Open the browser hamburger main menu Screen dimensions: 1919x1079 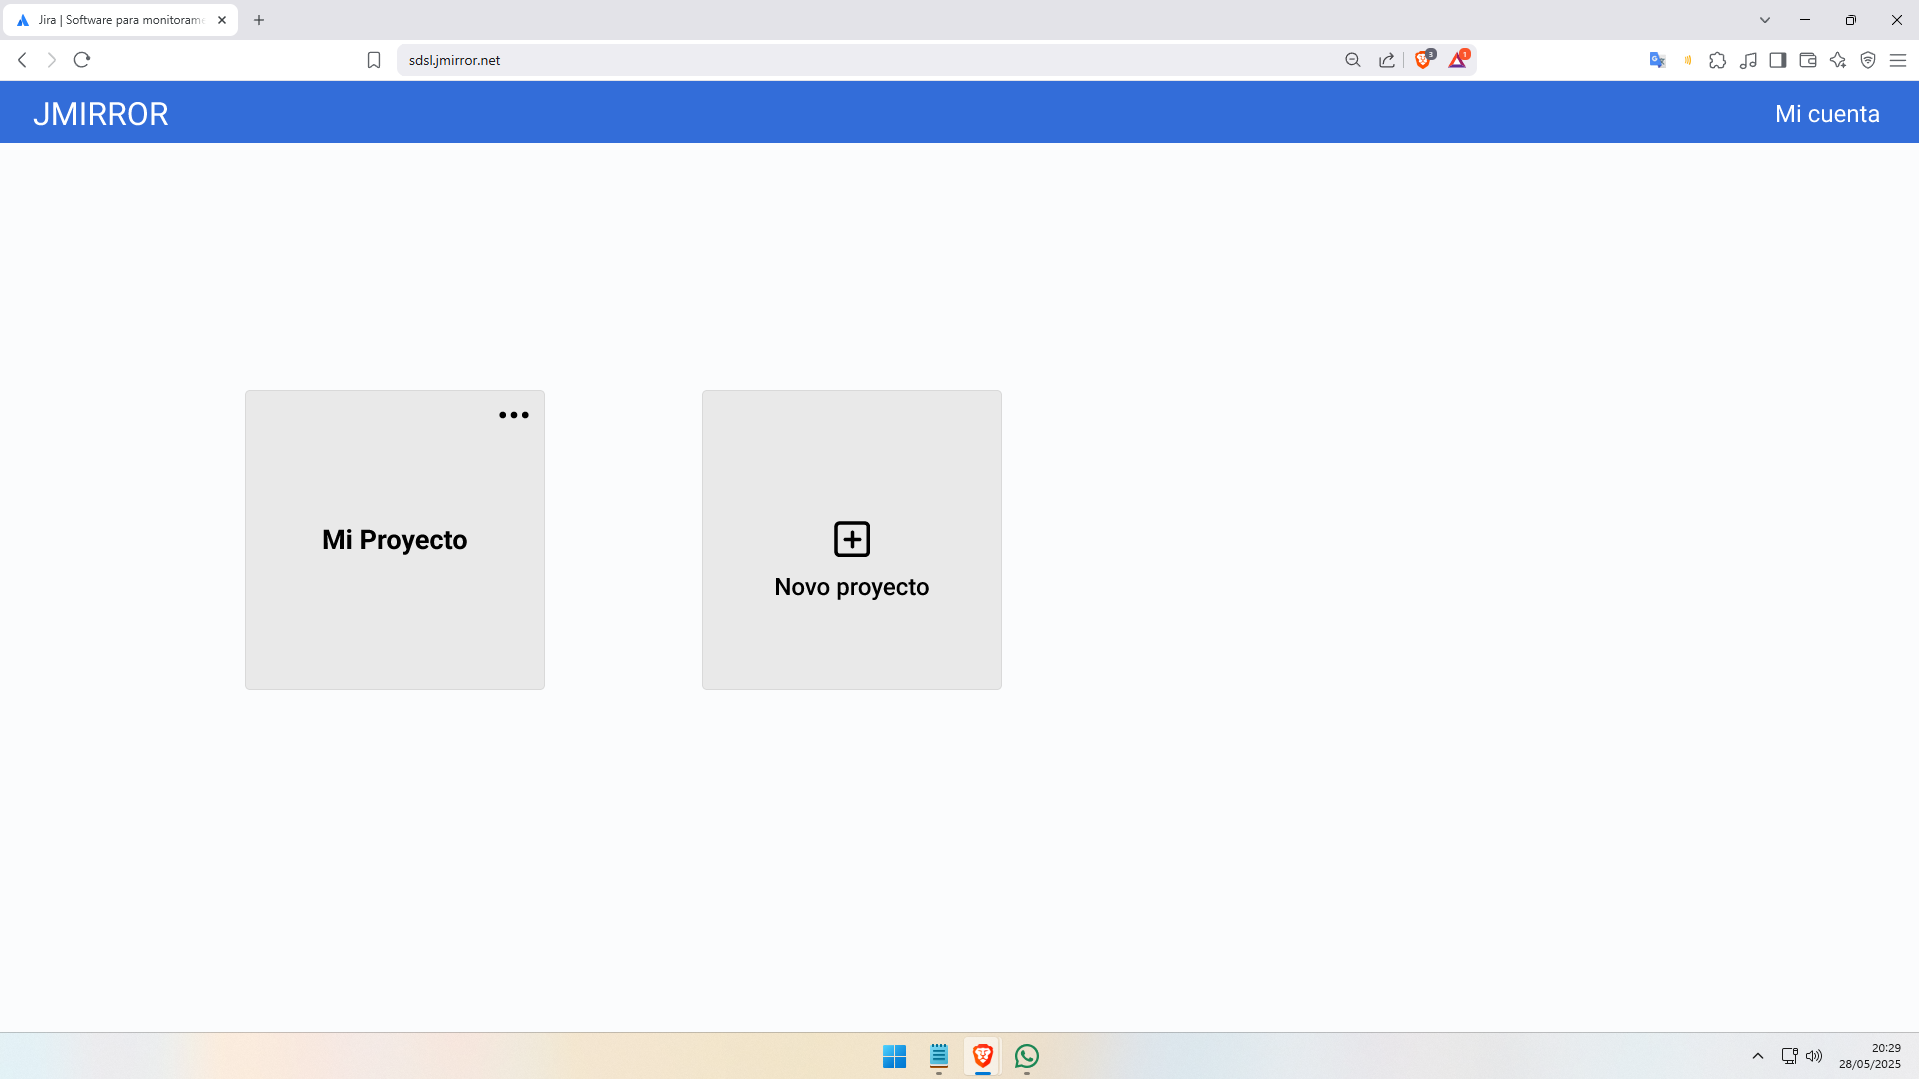pyautogui.click(x=1898, y=60)
